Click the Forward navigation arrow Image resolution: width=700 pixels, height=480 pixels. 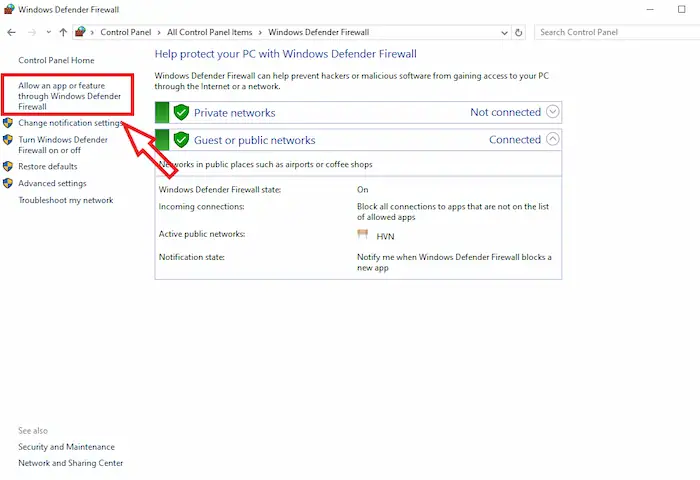click(32, 32)
